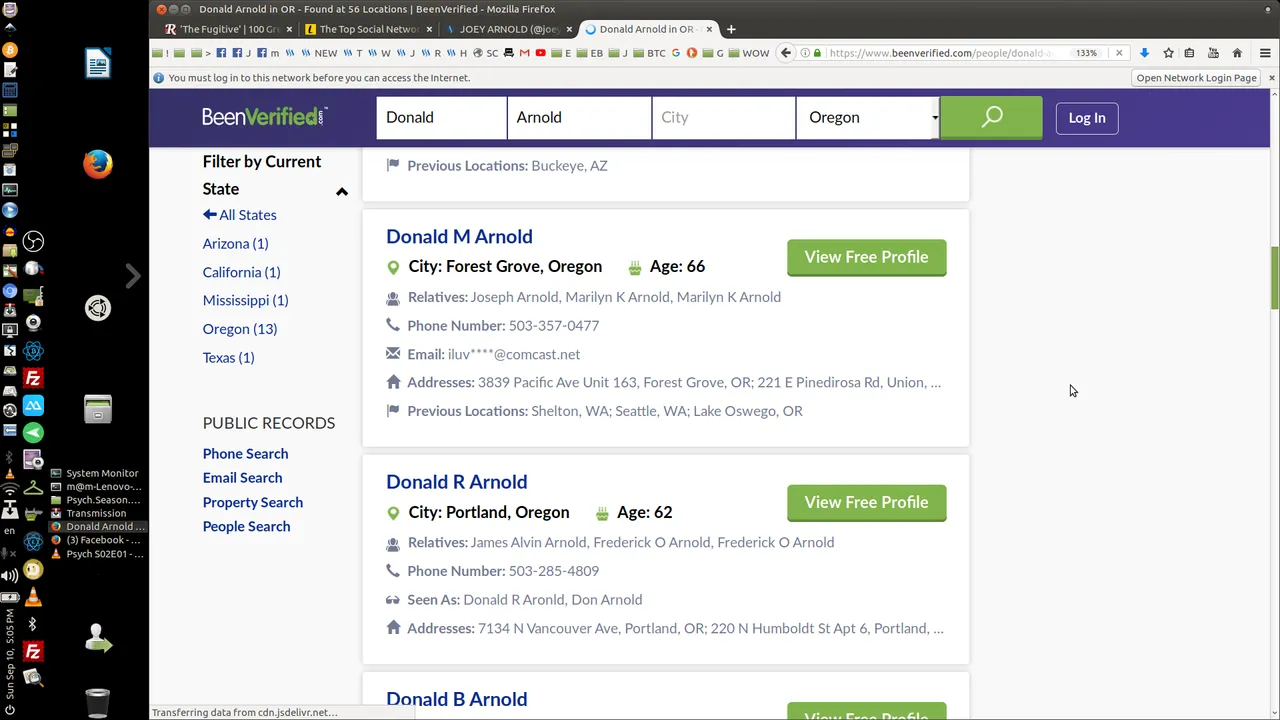Open the Donald M Arnold name link
This screenshot has width=1280, height=720.
459,236
